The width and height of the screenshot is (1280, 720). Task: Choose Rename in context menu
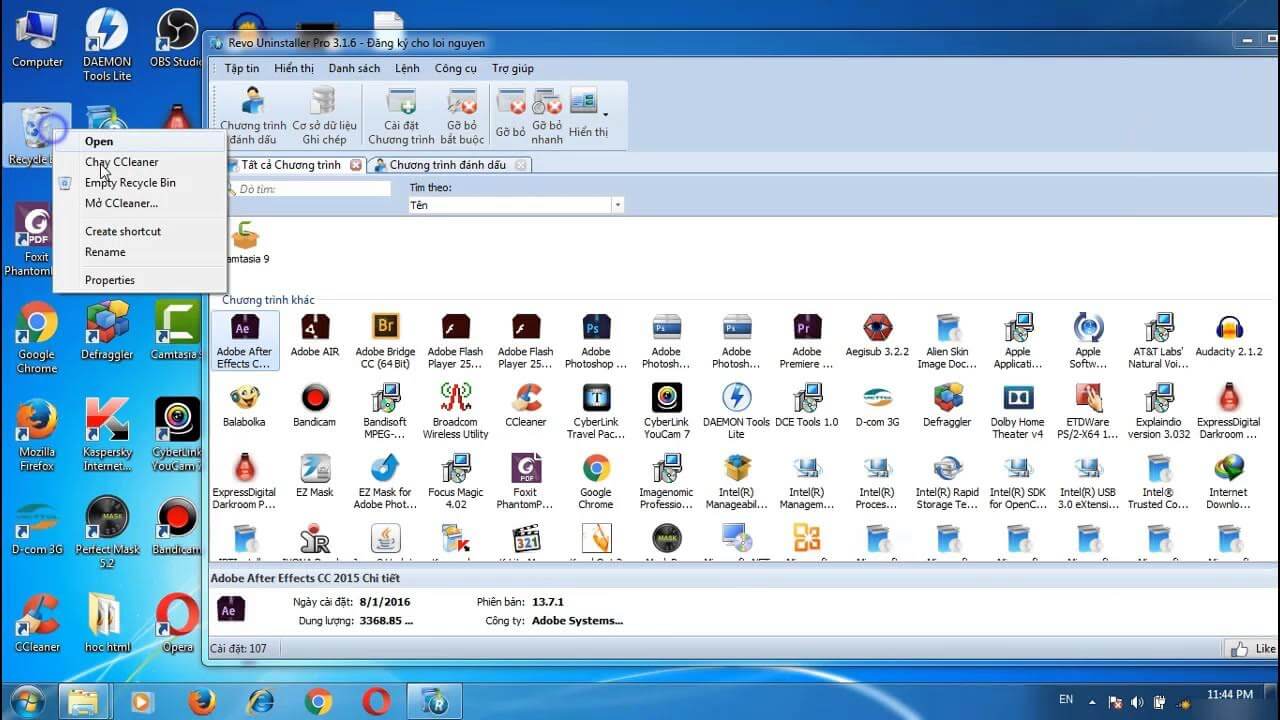coord(138,252)
